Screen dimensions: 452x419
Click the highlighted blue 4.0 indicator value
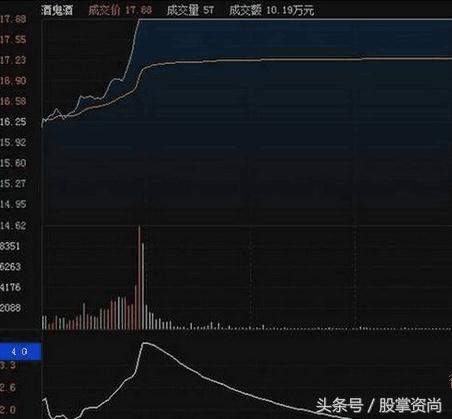[x=20, y=352]
